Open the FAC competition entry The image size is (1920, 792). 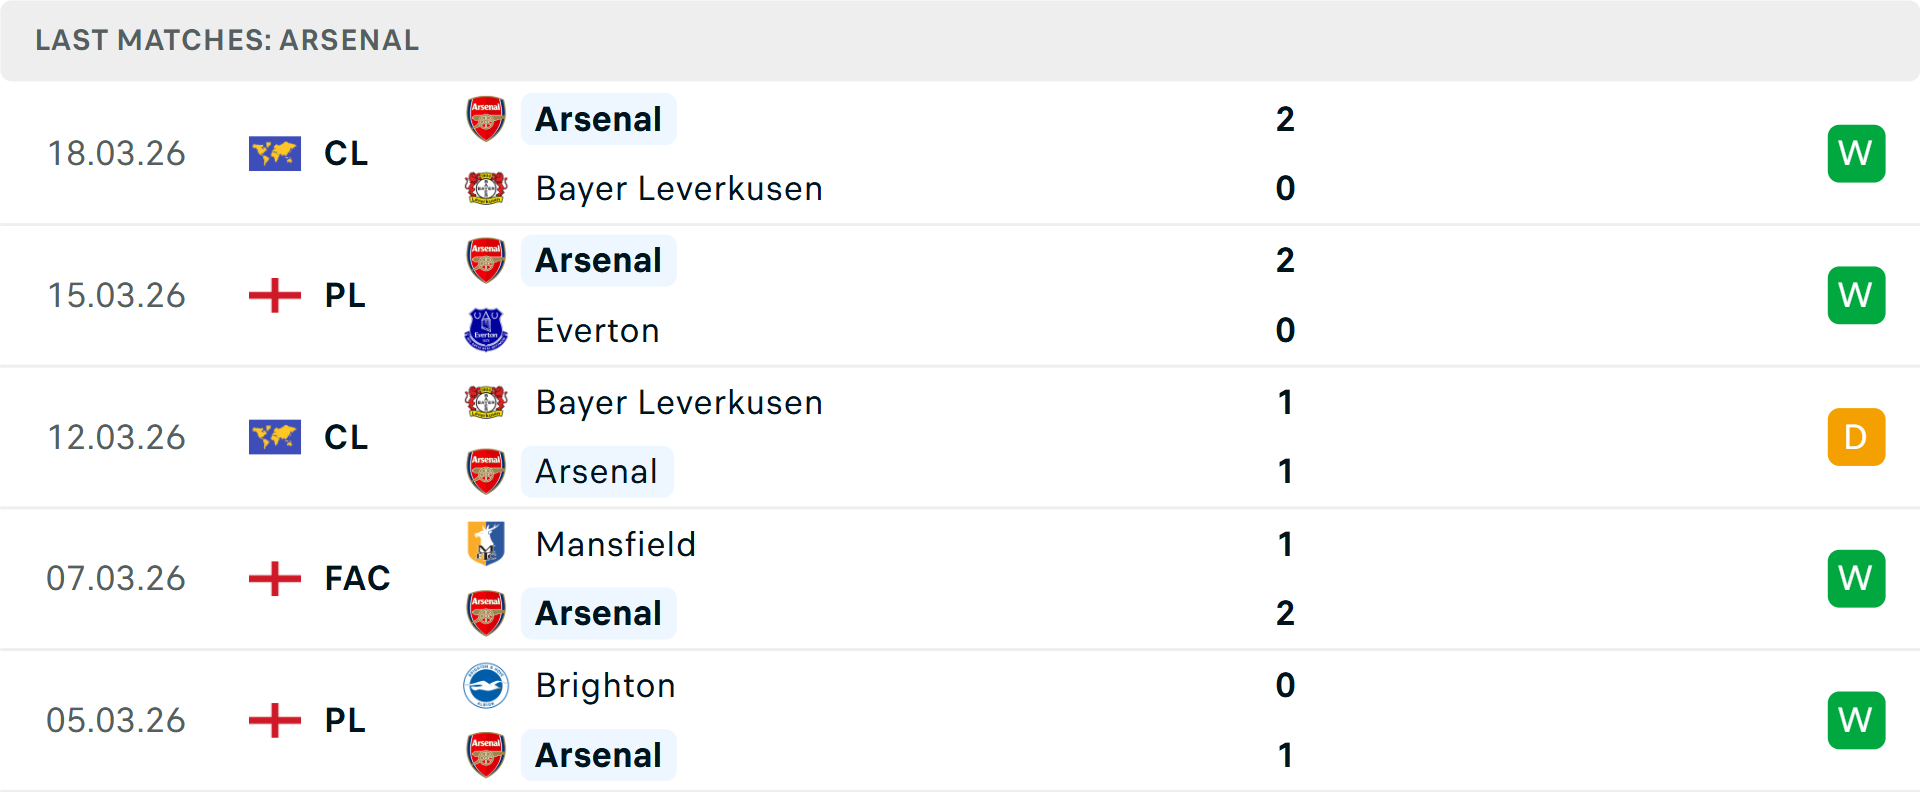pos(356,578)
